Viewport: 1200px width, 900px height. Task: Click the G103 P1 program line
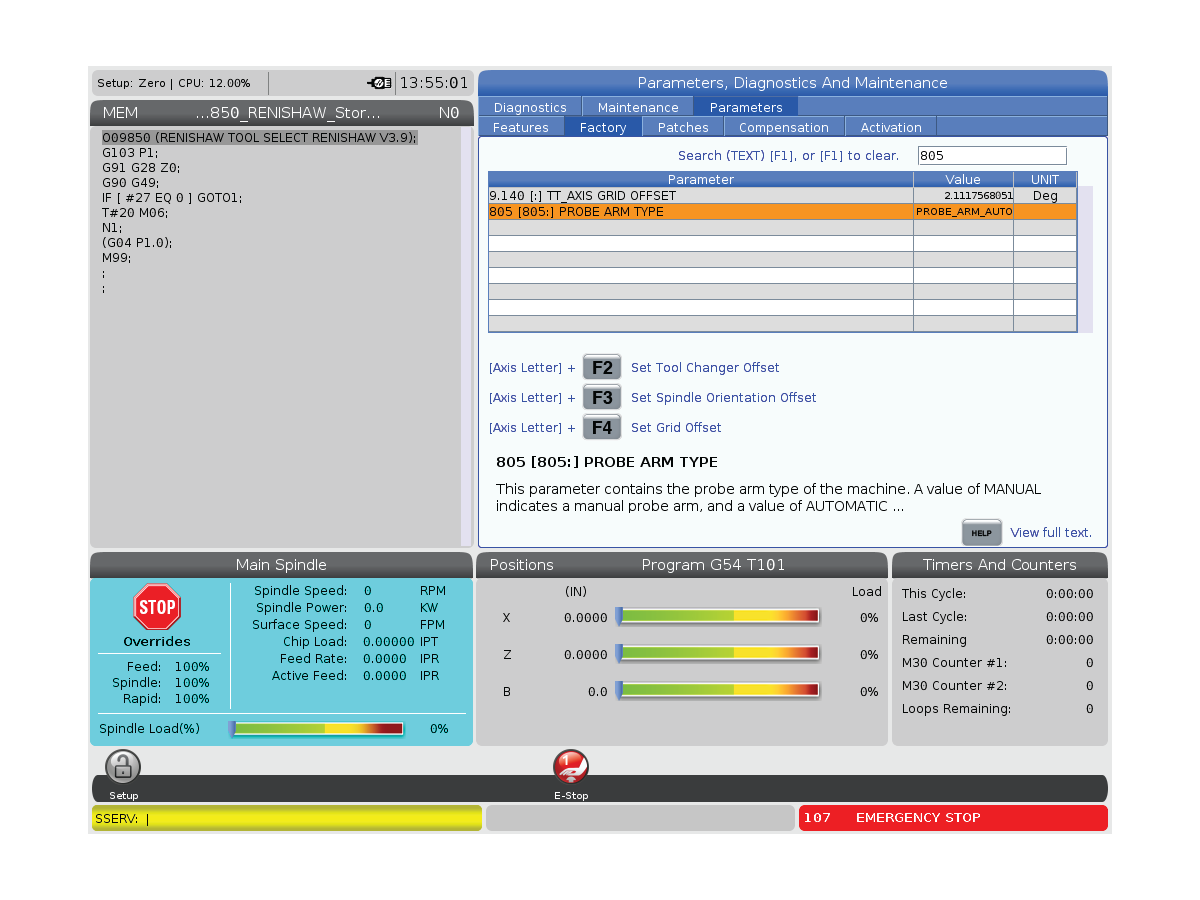tap(130, 152)
